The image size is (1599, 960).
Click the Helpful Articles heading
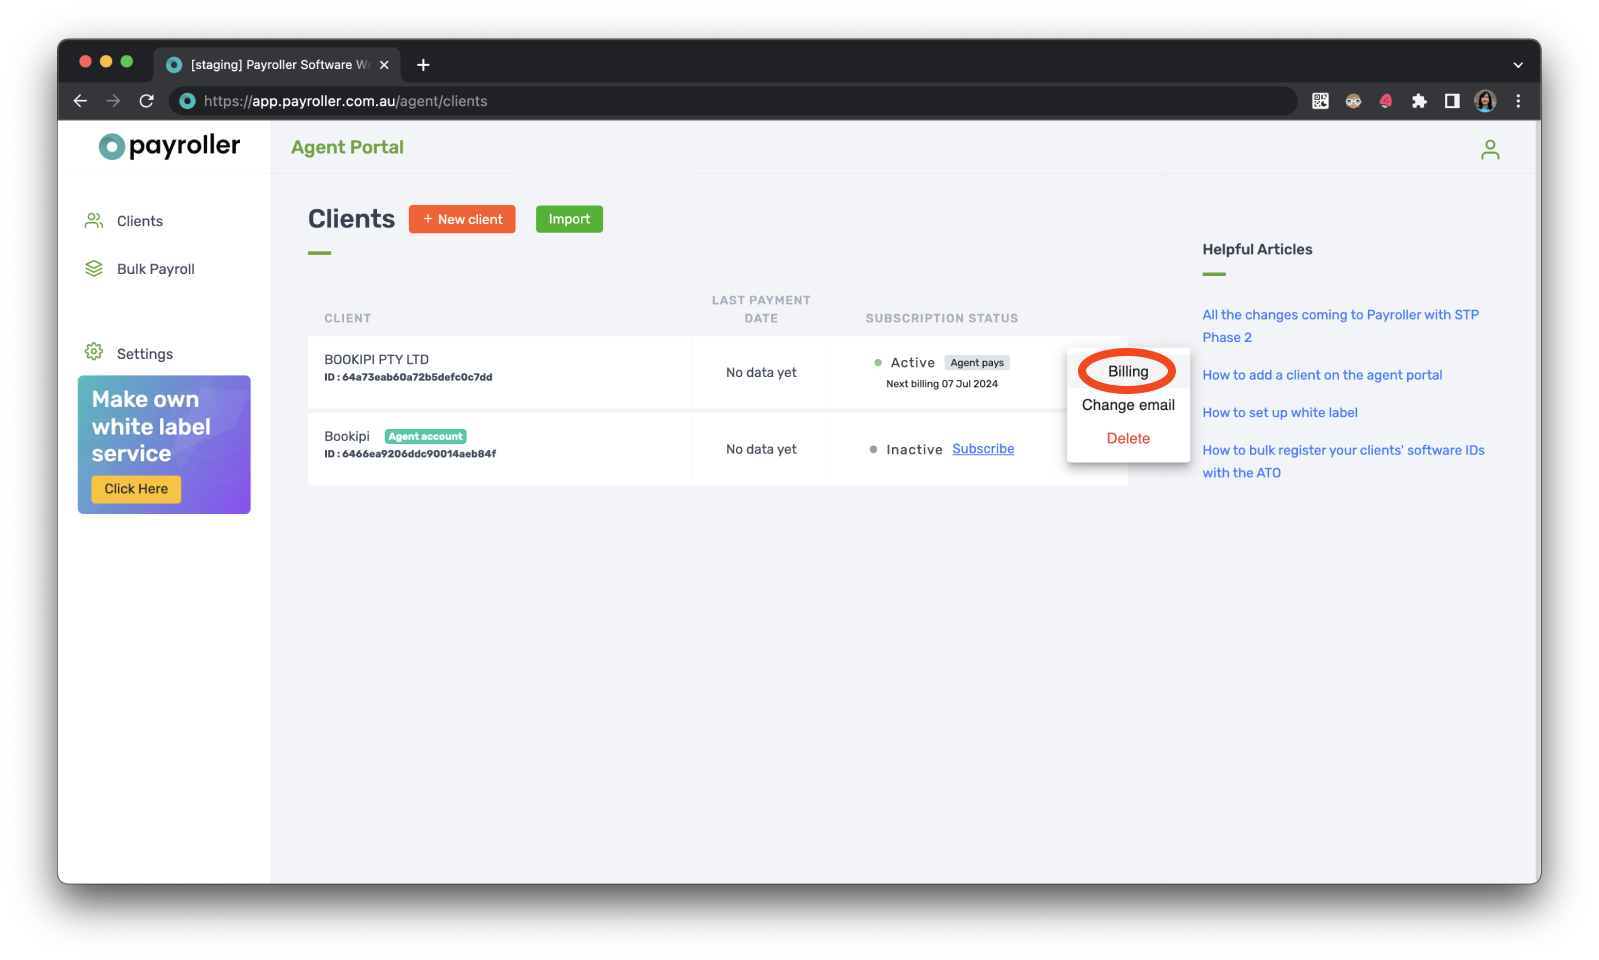pyautogui.click(x=1257, y=249)
